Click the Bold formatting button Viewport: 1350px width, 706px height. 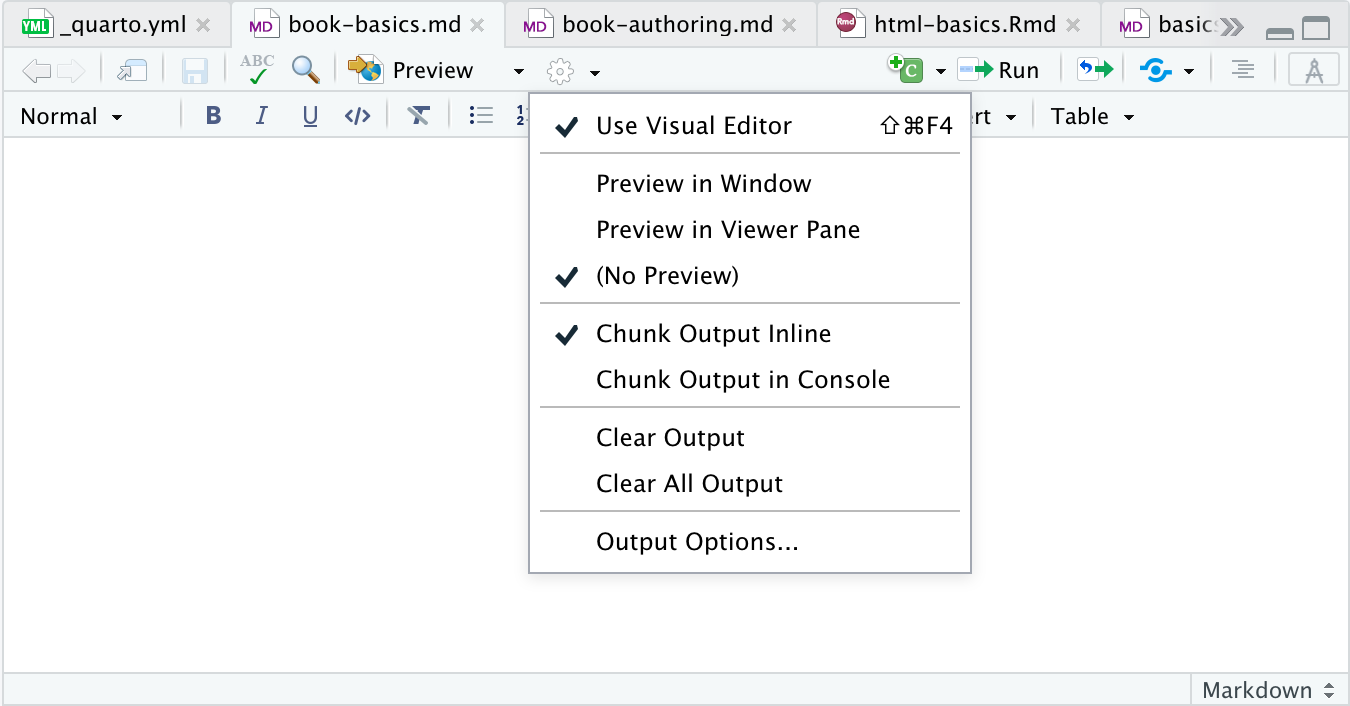(213, 116)
